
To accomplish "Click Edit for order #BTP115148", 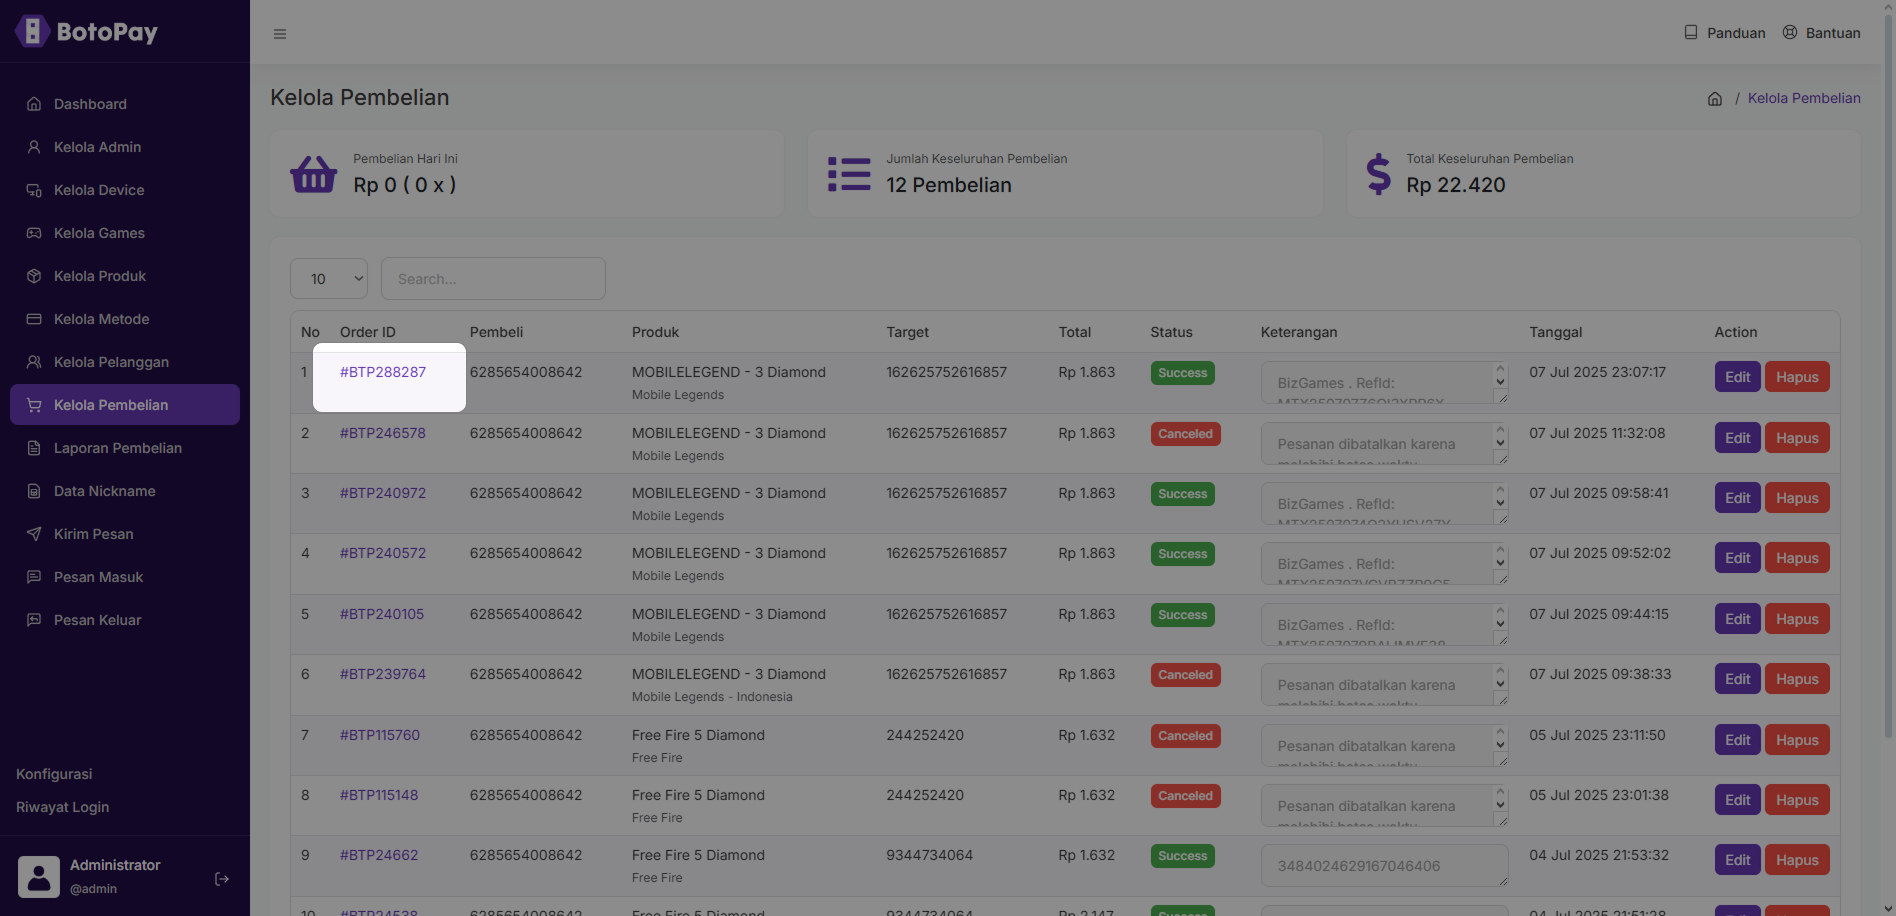I will point(1738,800).
